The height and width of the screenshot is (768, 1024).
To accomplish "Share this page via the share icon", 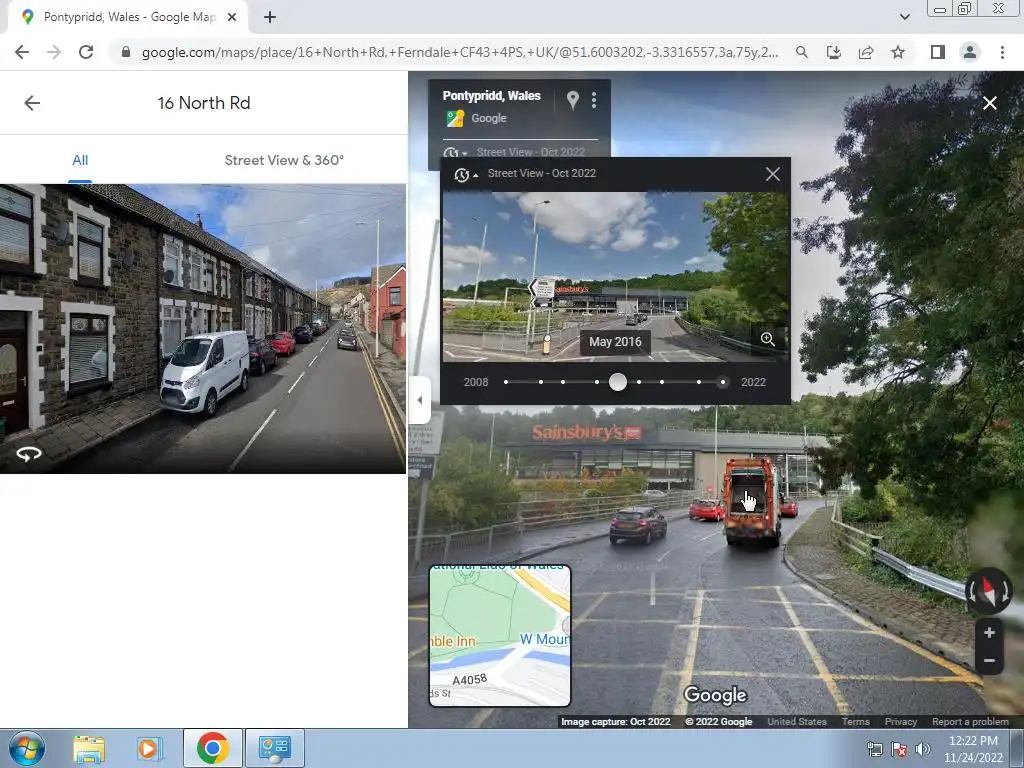I will click(866, 52).
